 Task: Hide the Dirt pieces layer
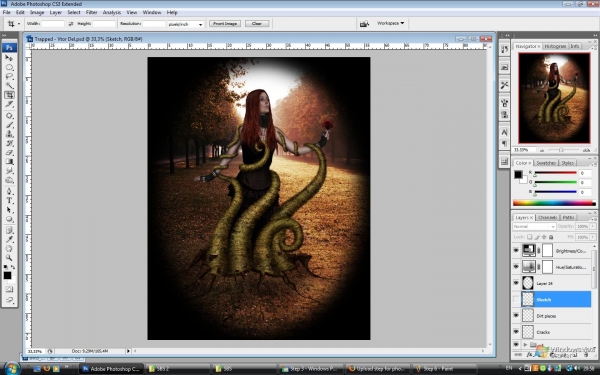click(x=516, y=316)
